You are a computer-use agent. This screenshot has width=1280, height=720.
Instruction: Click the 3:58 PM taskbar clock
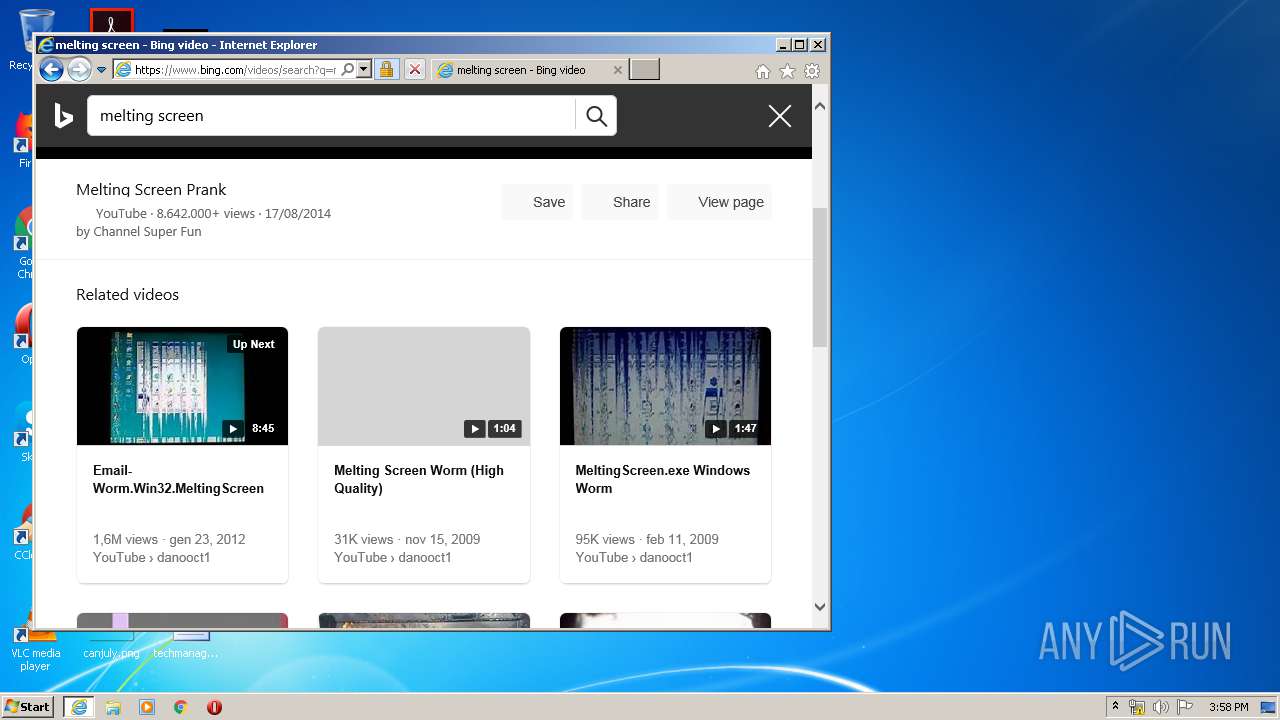(x=1228, y=707)
